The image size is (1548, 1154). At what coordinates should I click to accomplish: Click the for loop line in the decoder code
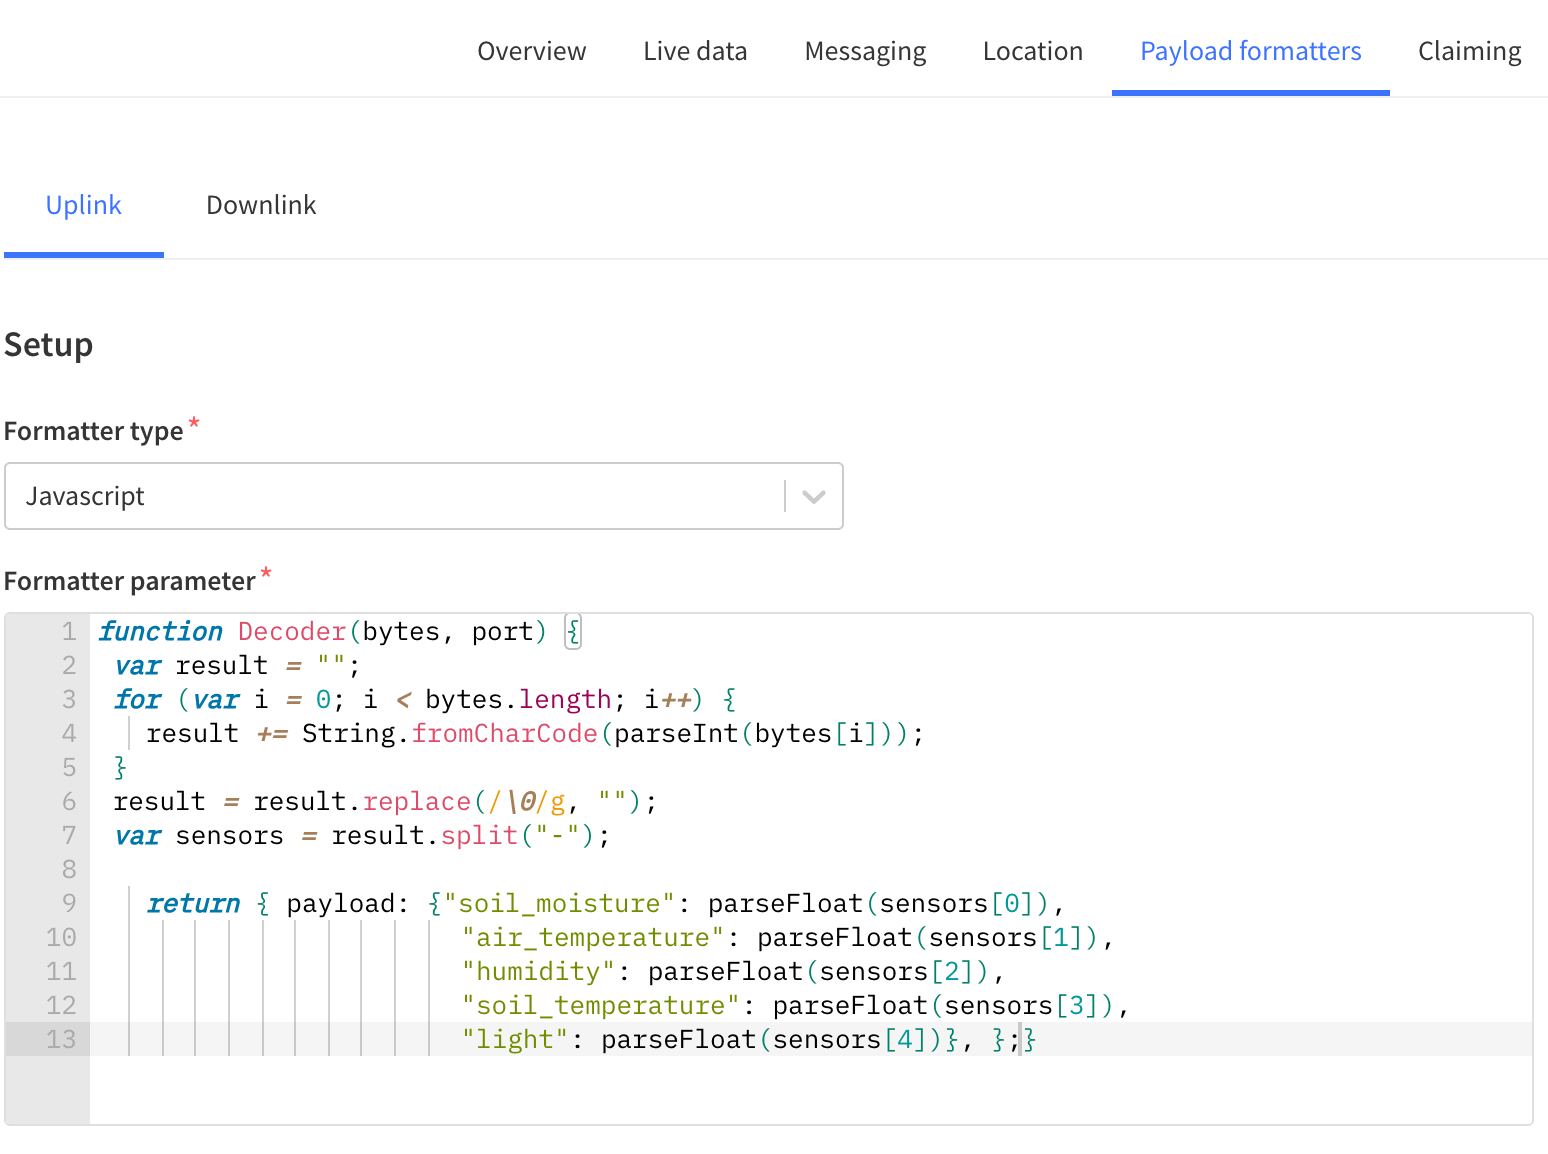tap(420, 699)
